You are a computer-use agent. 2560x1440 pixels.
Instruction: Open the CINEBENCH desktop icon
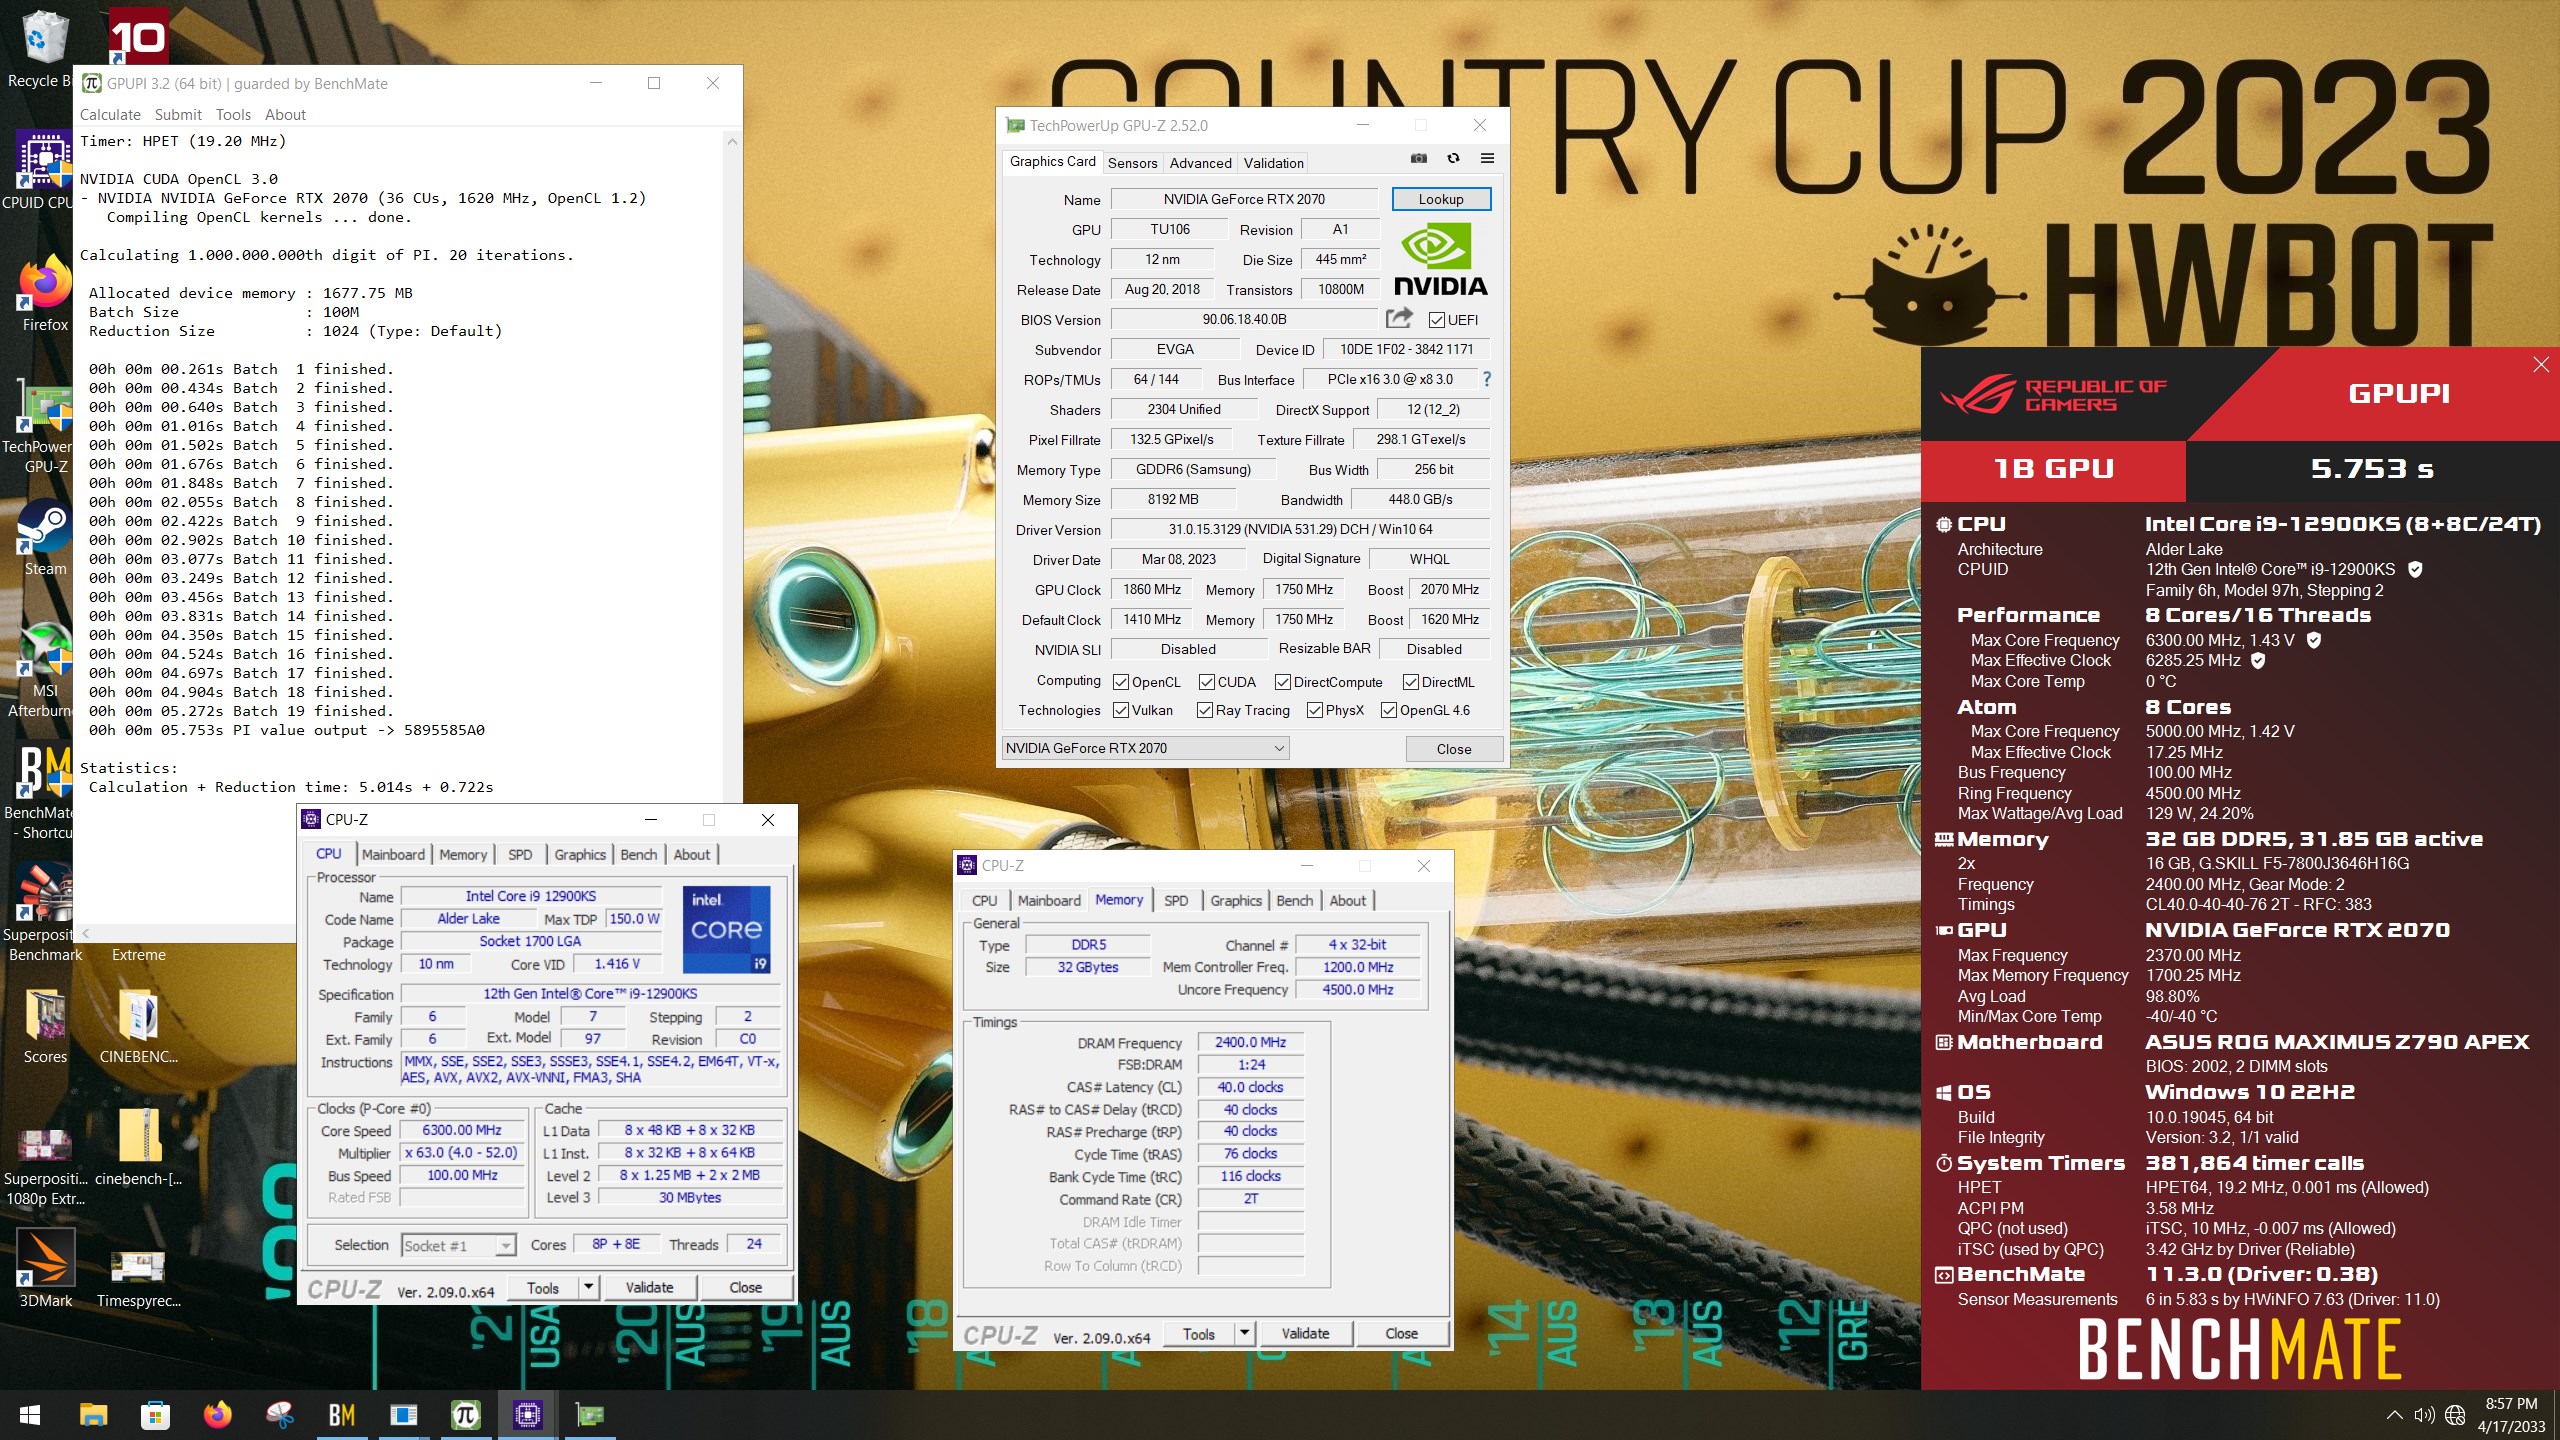pos(139,1025)
